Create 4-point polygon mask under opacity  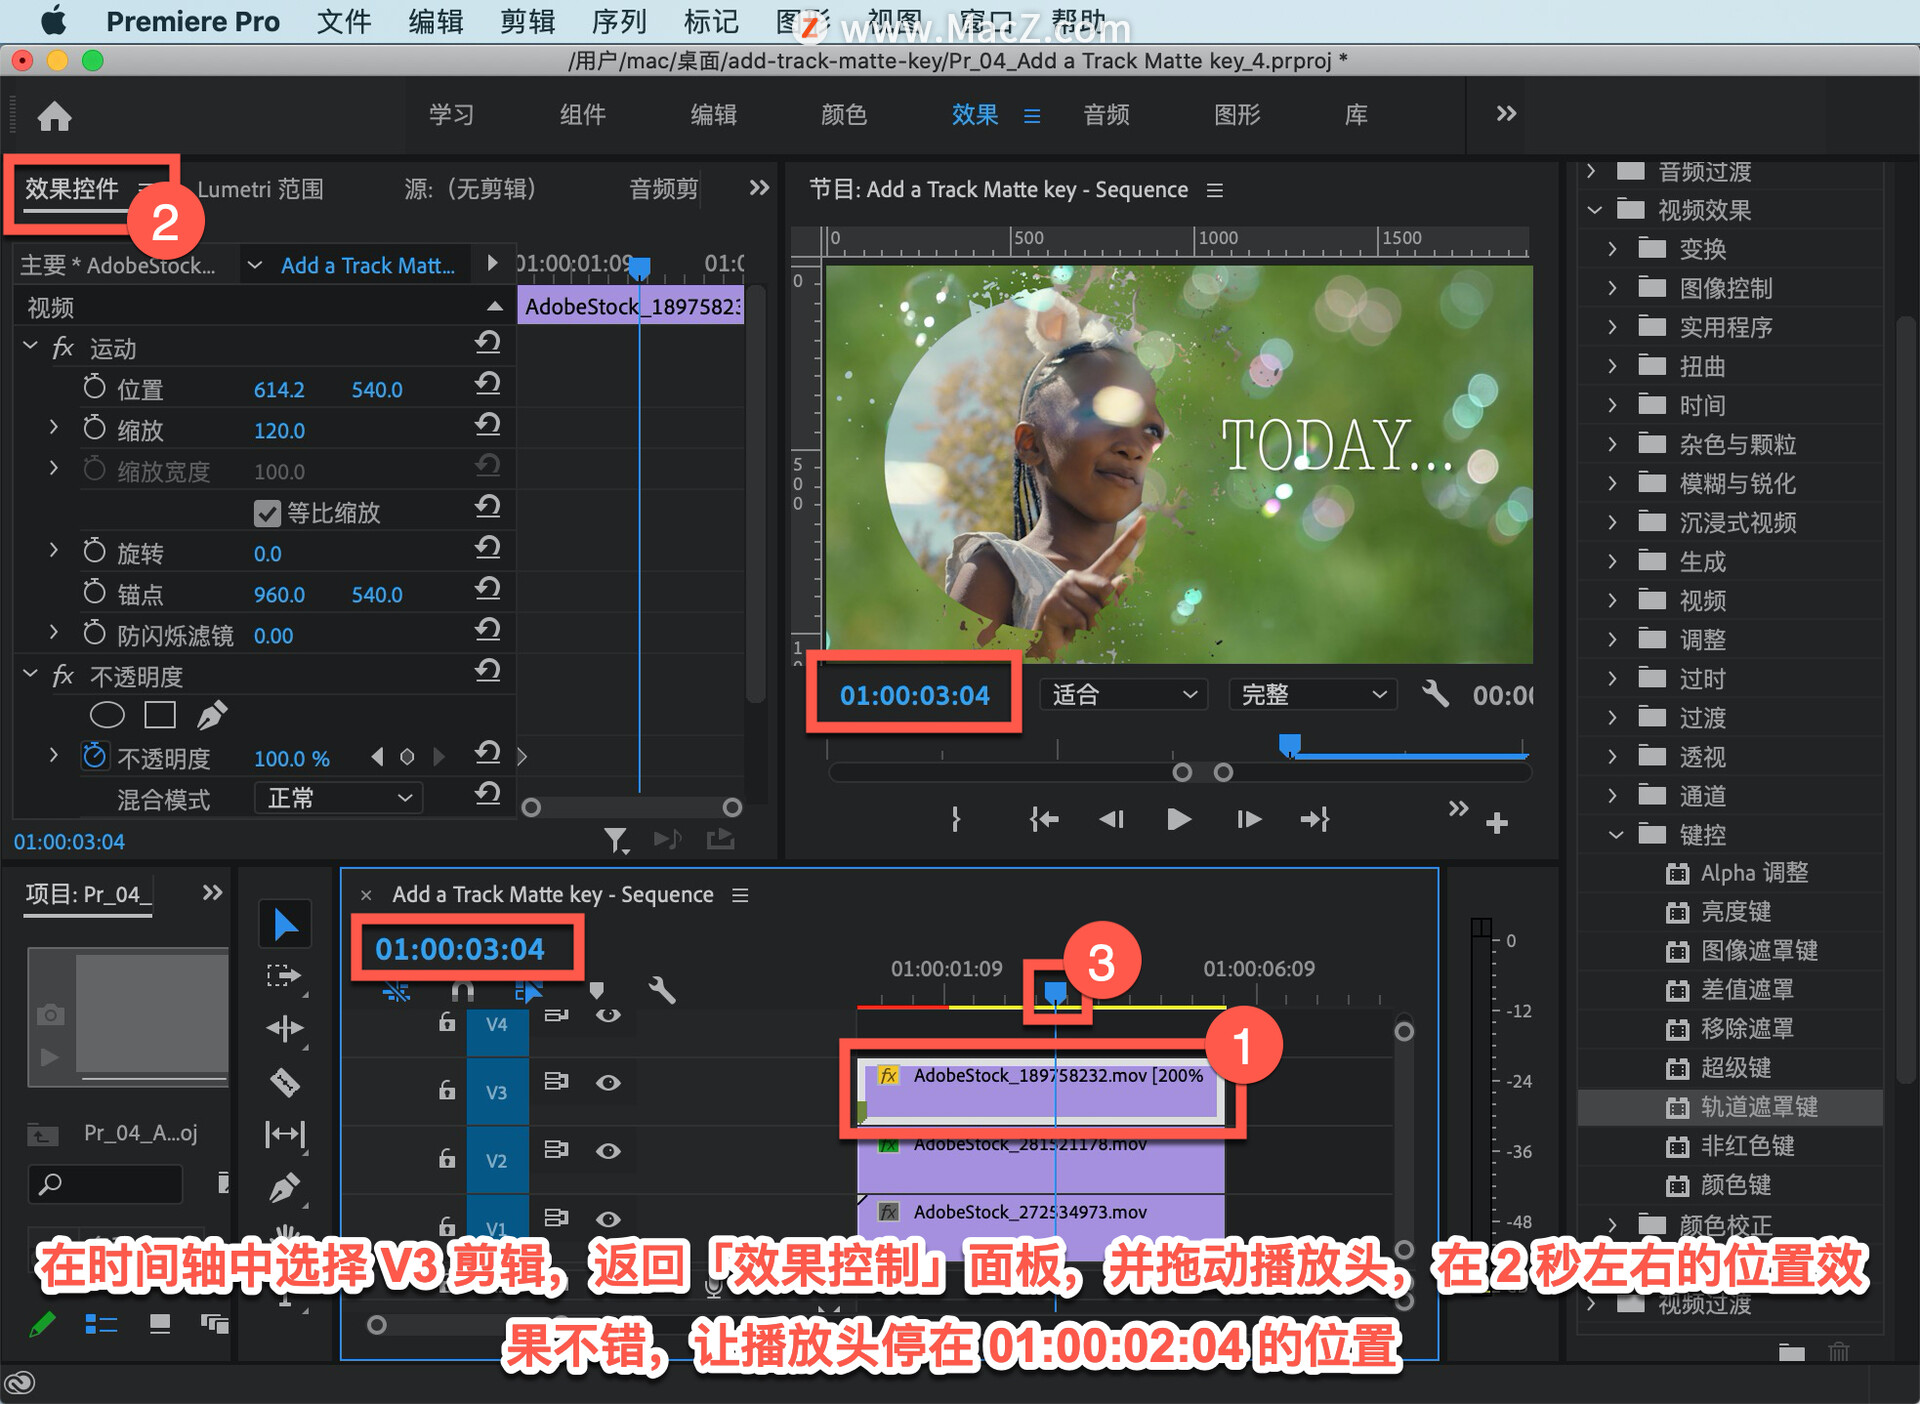(x=160, y=715)
